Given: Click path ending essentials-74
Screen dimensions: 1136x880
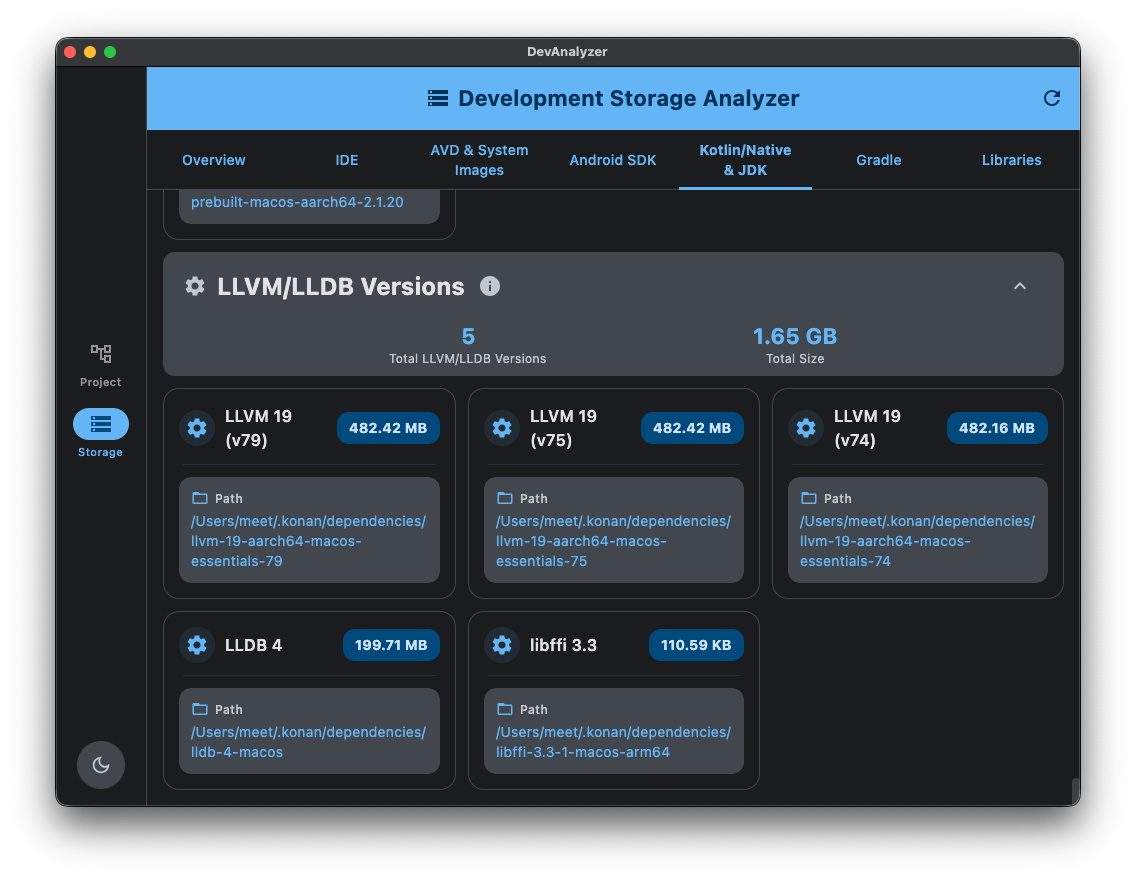Looking at the screenshot, I should (917, 541).
